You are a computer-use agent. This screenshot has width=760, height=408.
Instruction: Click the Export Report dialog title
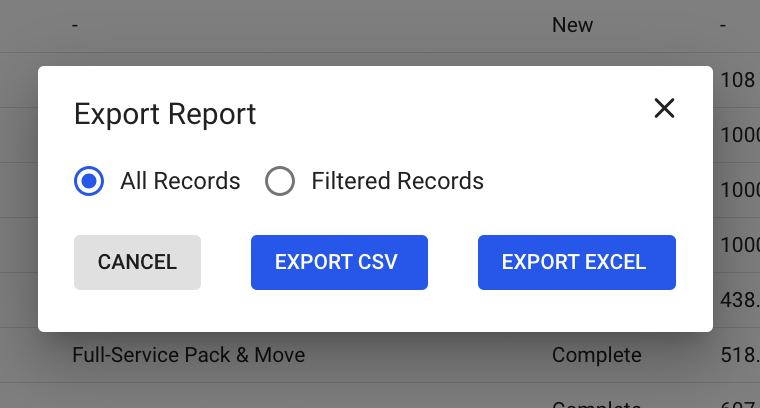coord(165,114)
